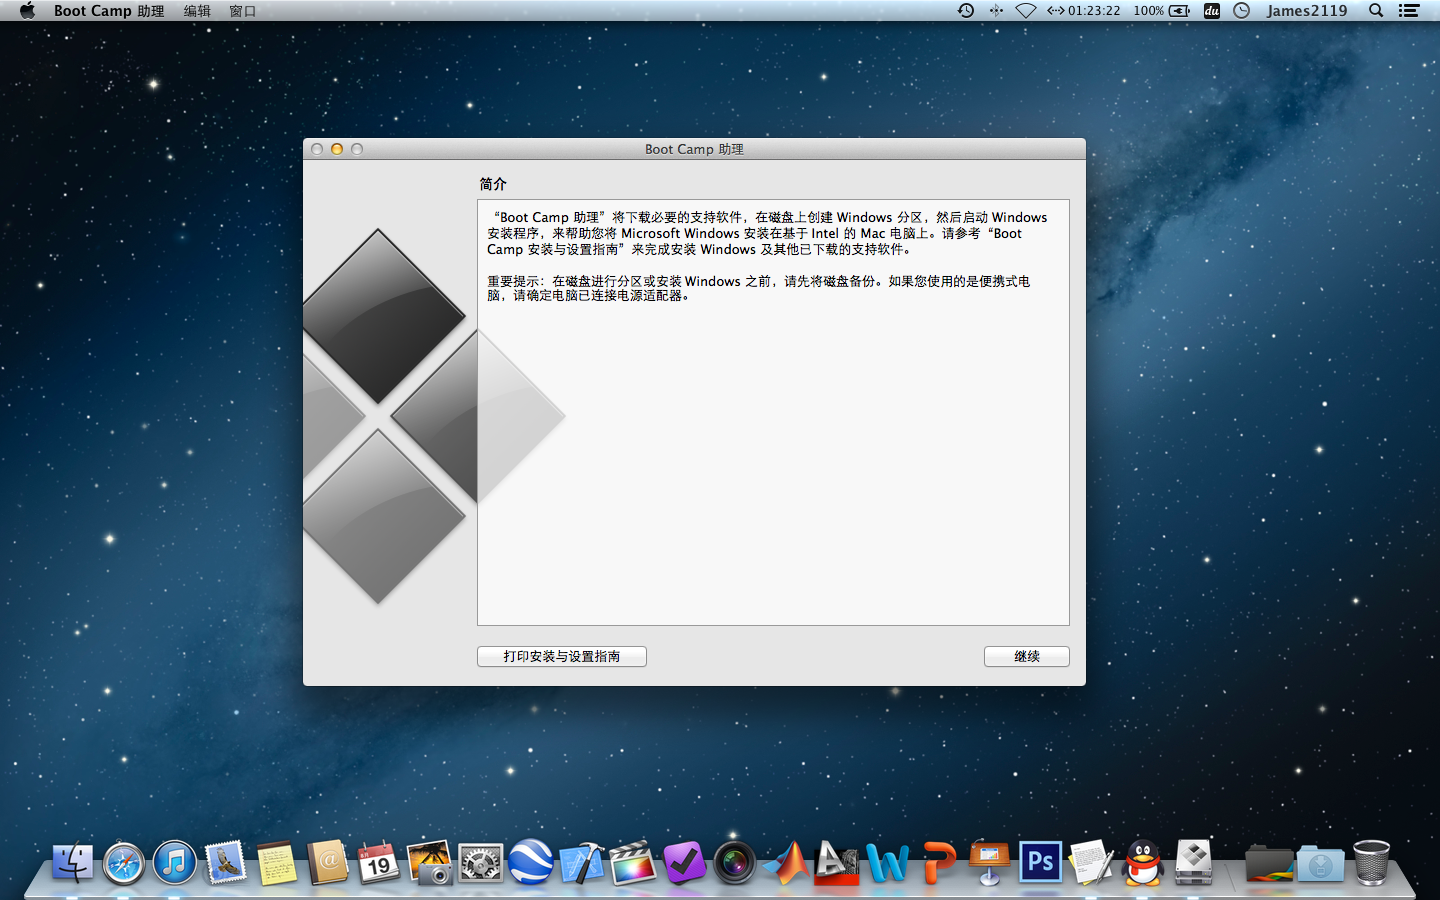Launch Photoshop from the Dock
Viewport: 1440px width, 900px height.
pos(1041,863)
